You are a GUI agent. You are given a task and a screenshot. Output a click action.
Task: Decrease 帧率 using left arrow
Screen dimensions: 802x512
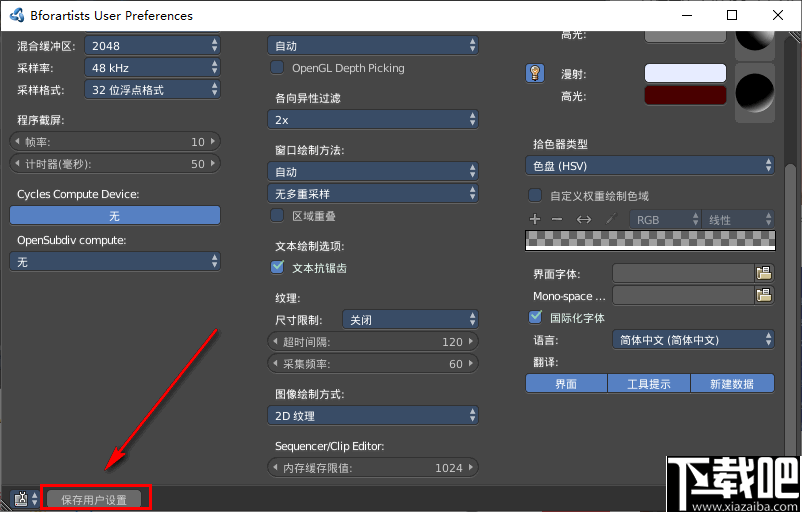pyautogui.click(x=17, y=141)
